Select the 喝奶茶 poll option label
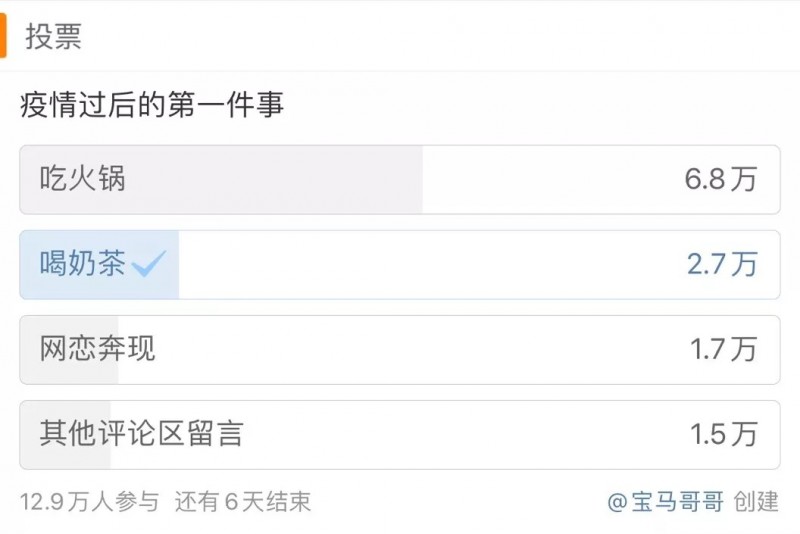Image resolution: width=800 pixels, height=534 pixels. (83, 264)
